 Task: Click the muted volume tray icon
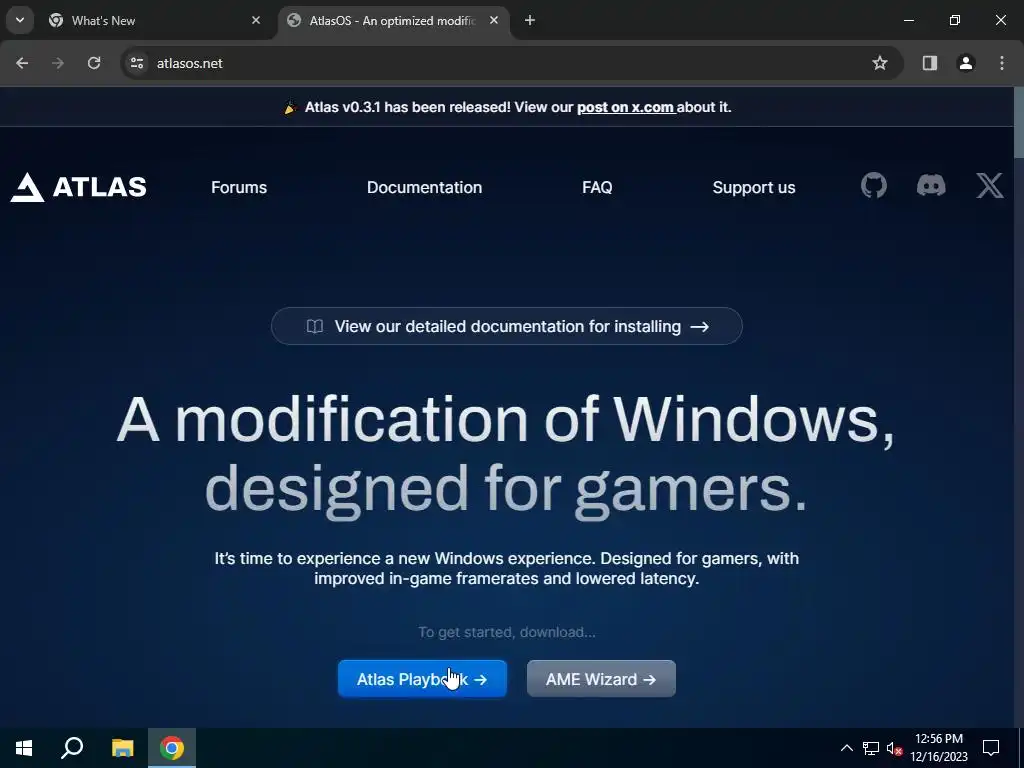[894, 748]
